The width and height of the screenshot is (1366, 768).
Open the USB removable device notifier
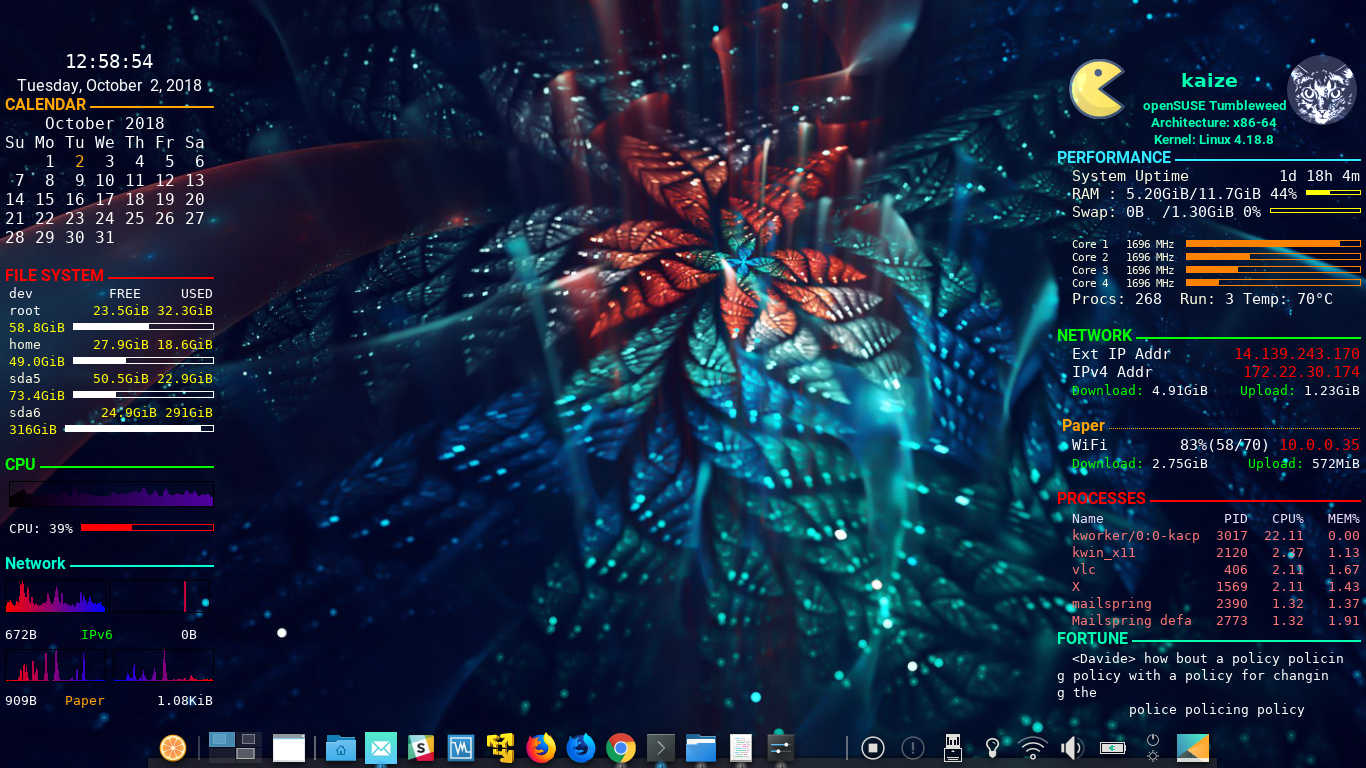953,747
